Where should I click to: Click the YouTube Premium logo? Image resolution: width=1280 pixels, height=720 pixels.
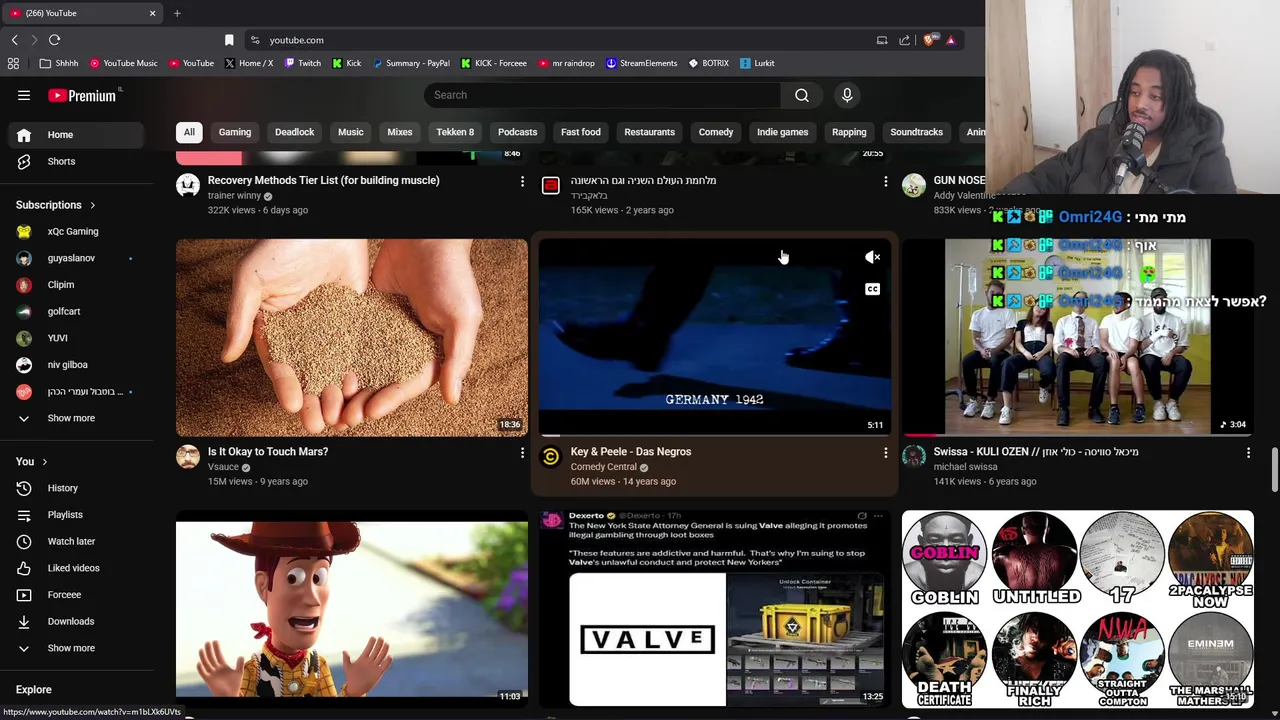click(x=83, y=95)
